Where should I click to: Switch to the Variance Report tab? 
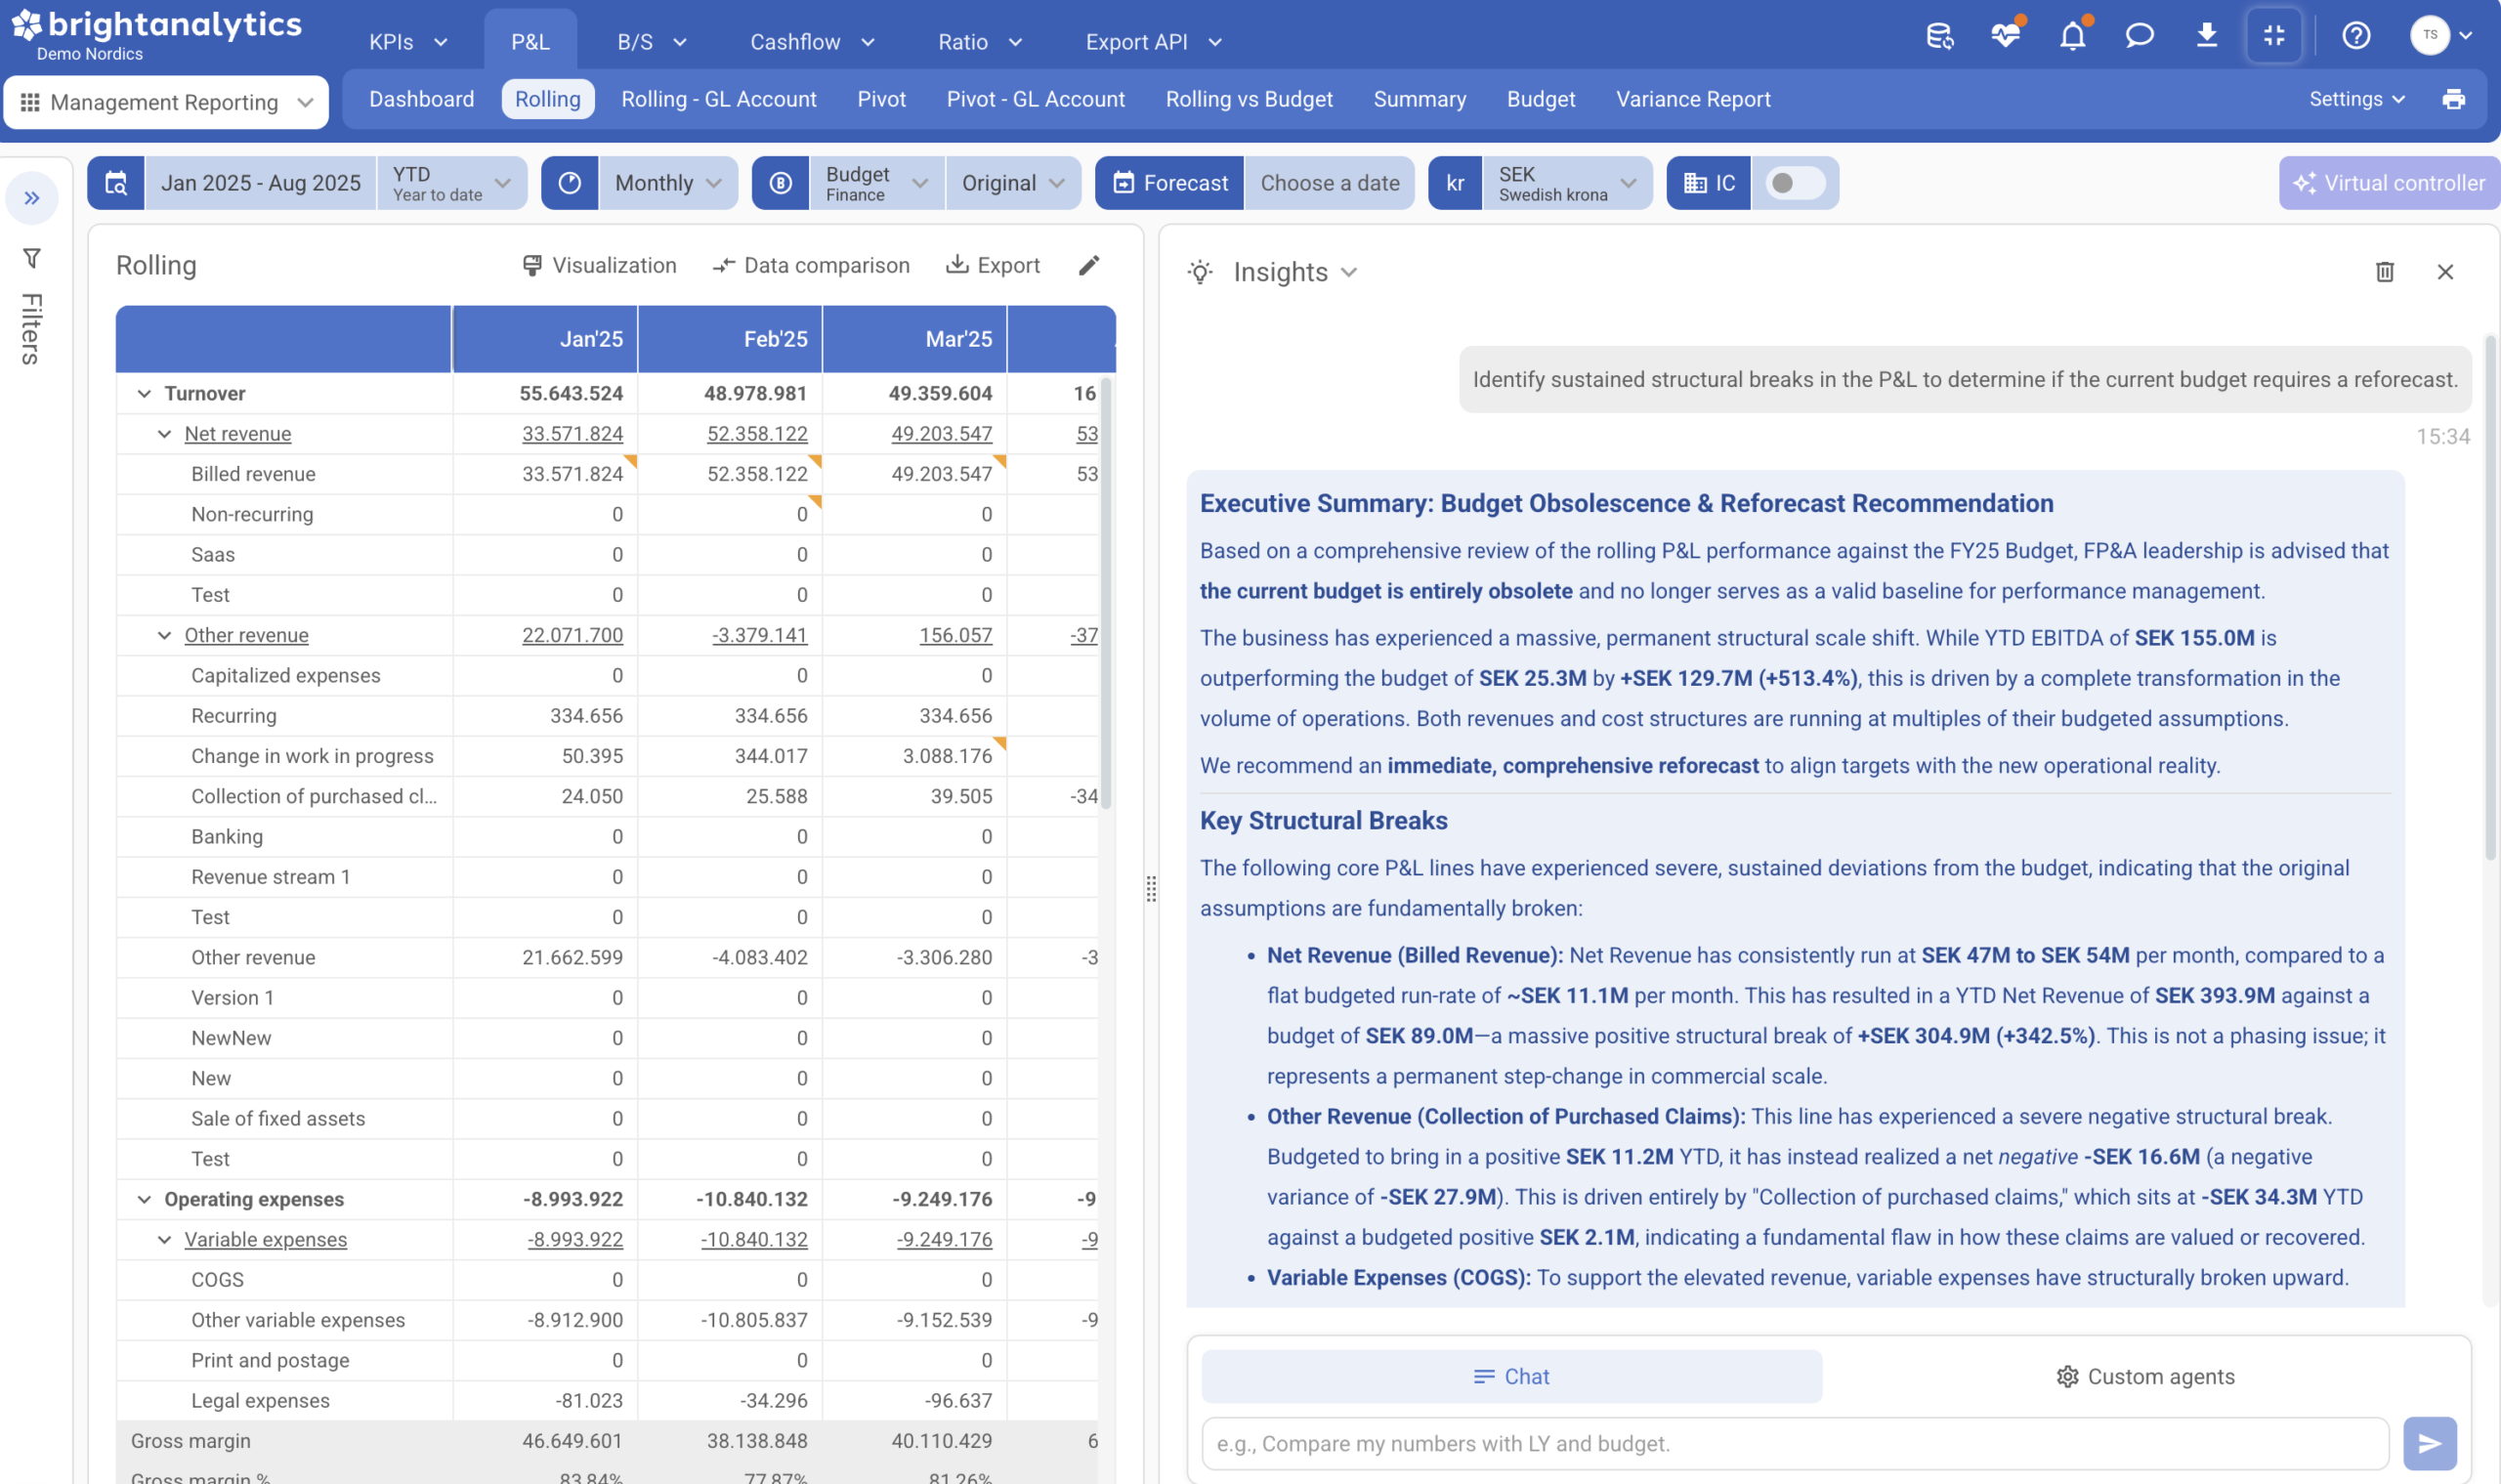1692,99
